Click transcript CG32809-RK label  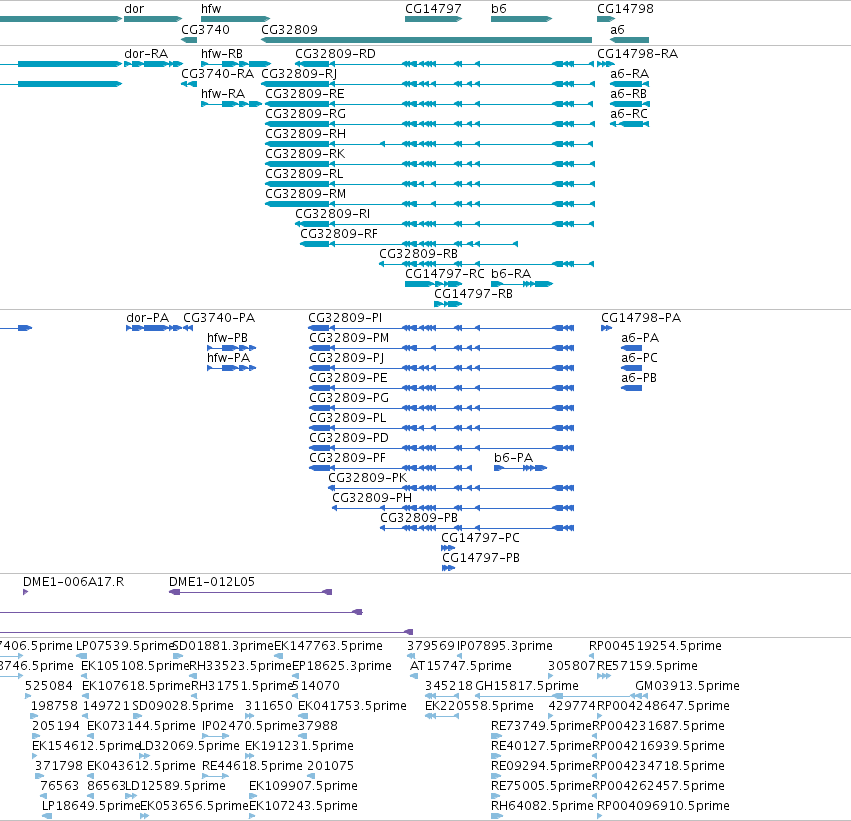point(305,154)
